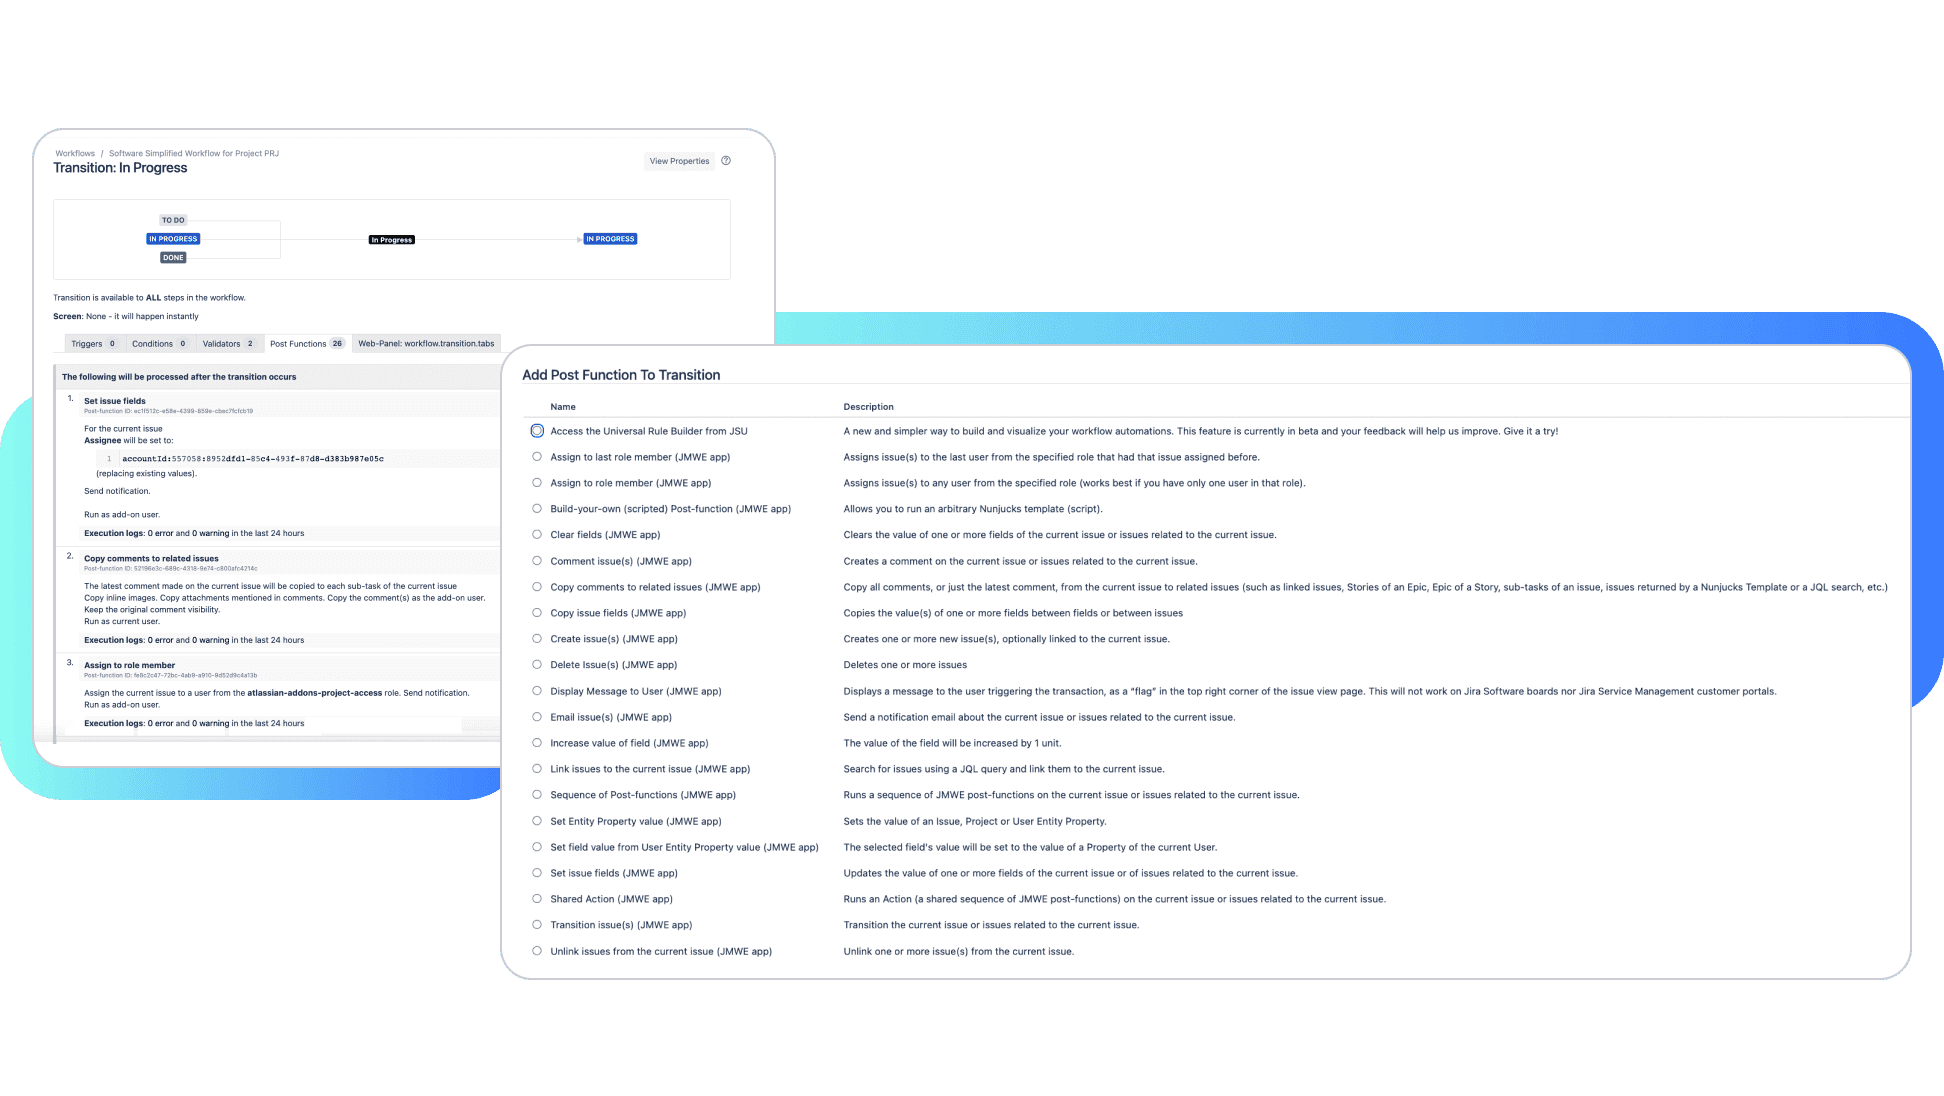Screen dimensions: 1944x1096
Task: Select Copy comments to related issues radio
Action: [x=537, y=587]
